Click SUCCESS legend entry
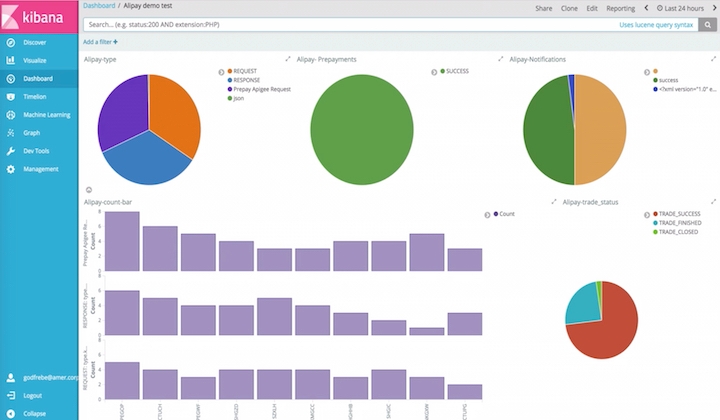This screenshot has width=720, height=420. (x=455, y=71)
